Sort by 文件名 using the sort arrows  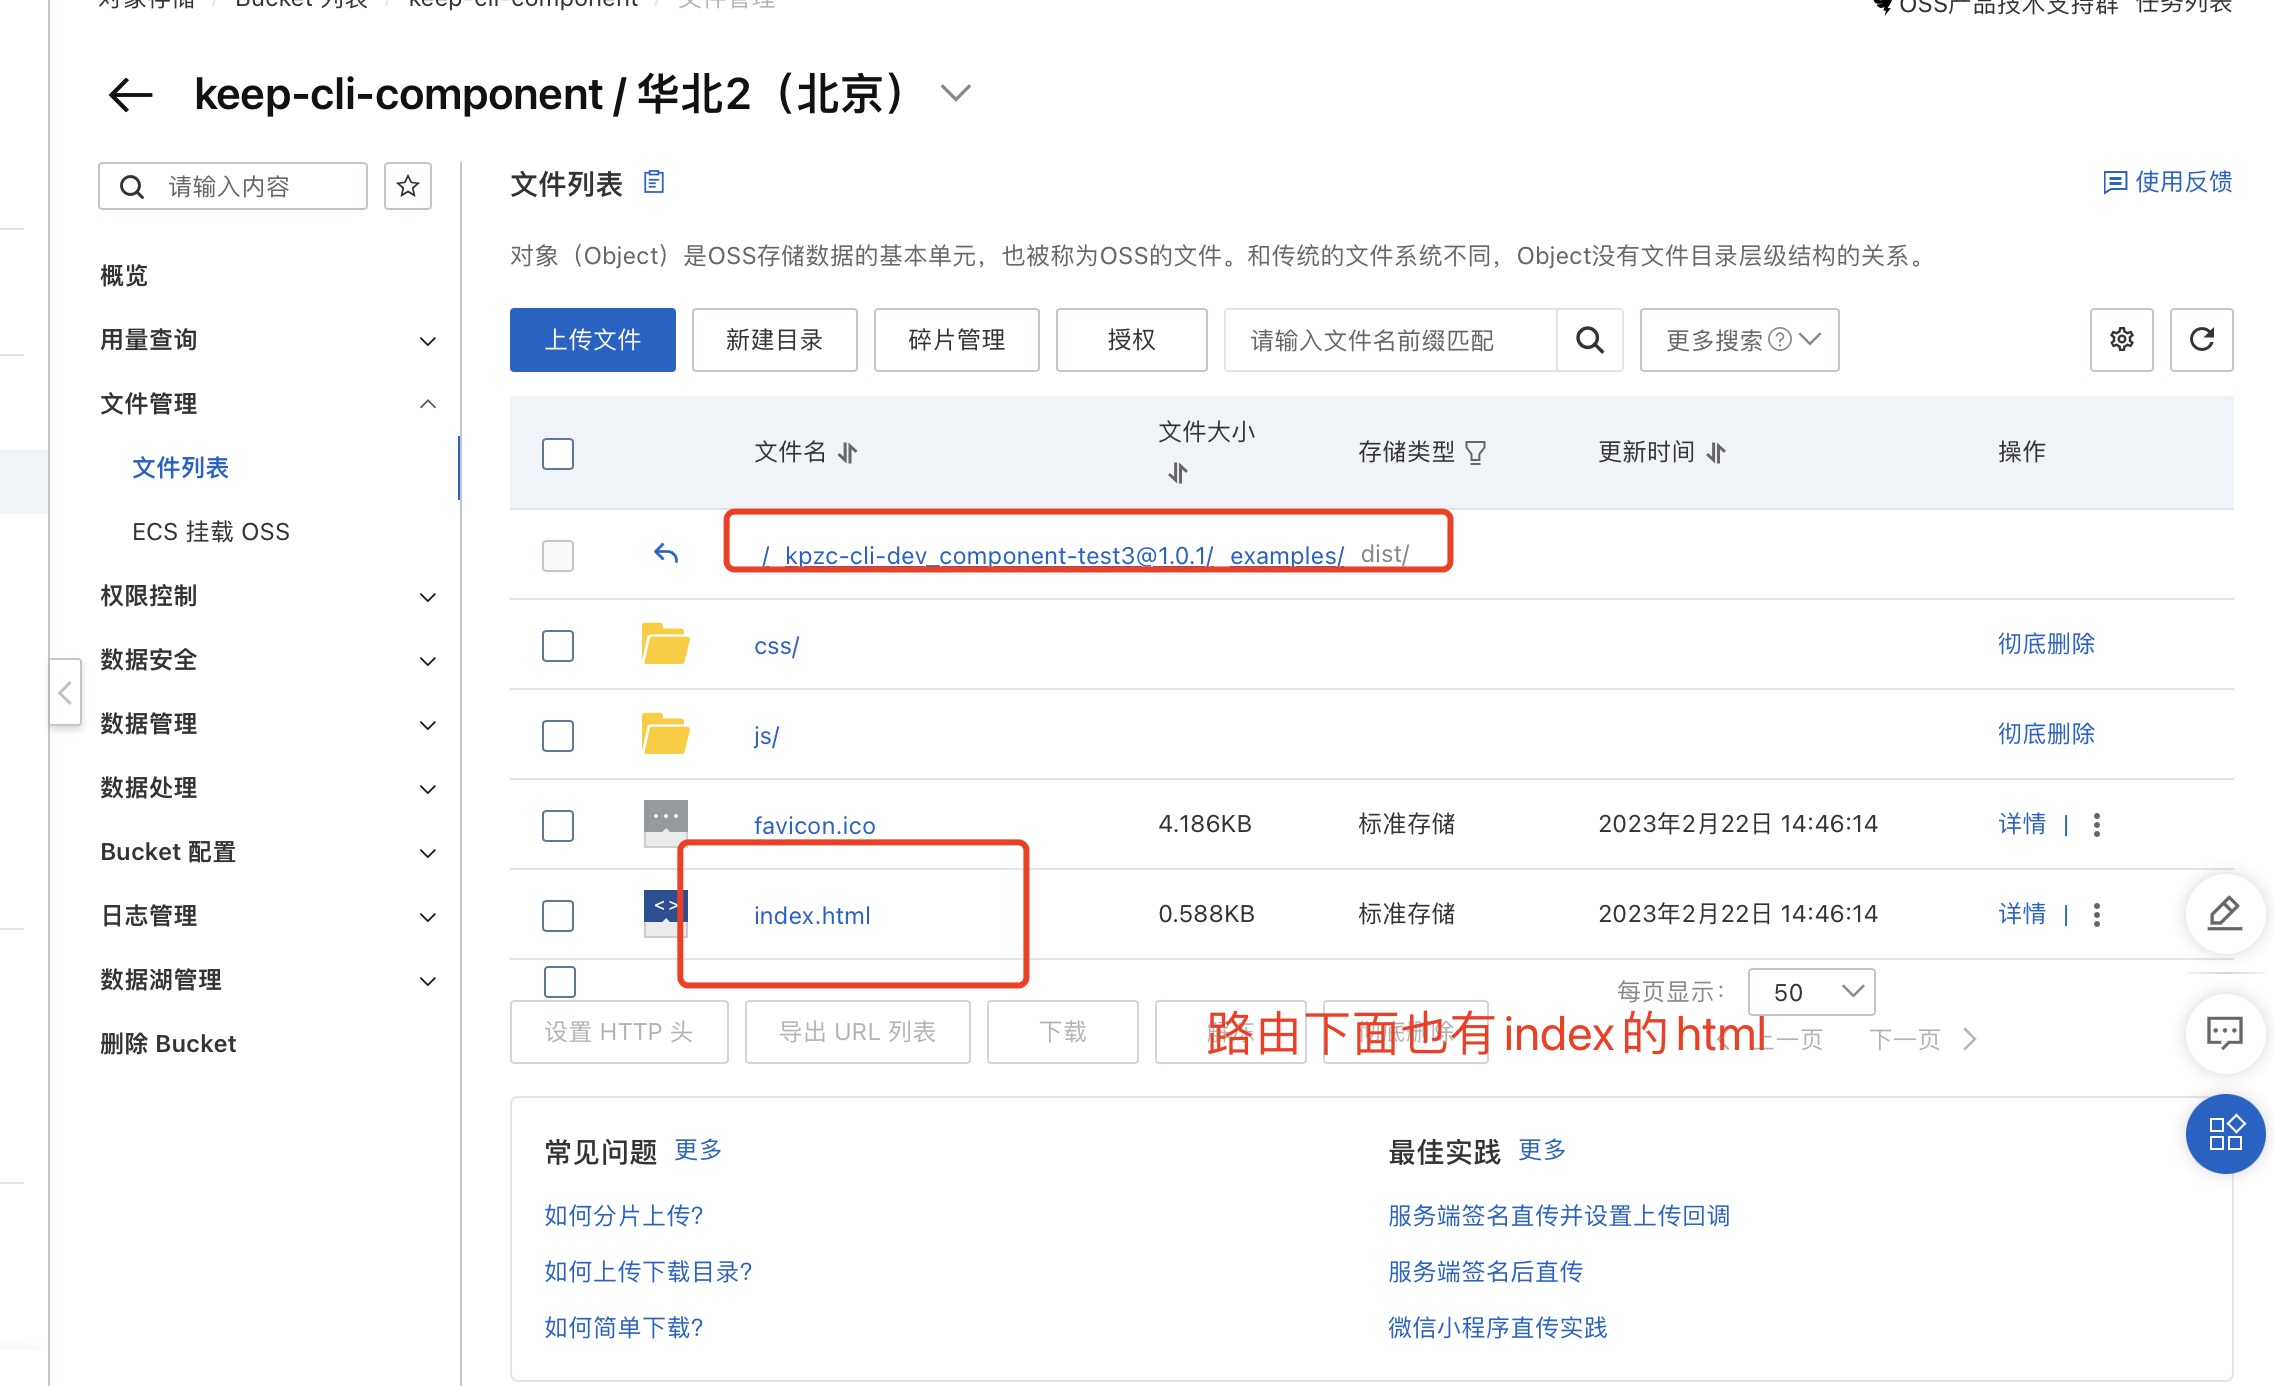click(x=848, y=453)
